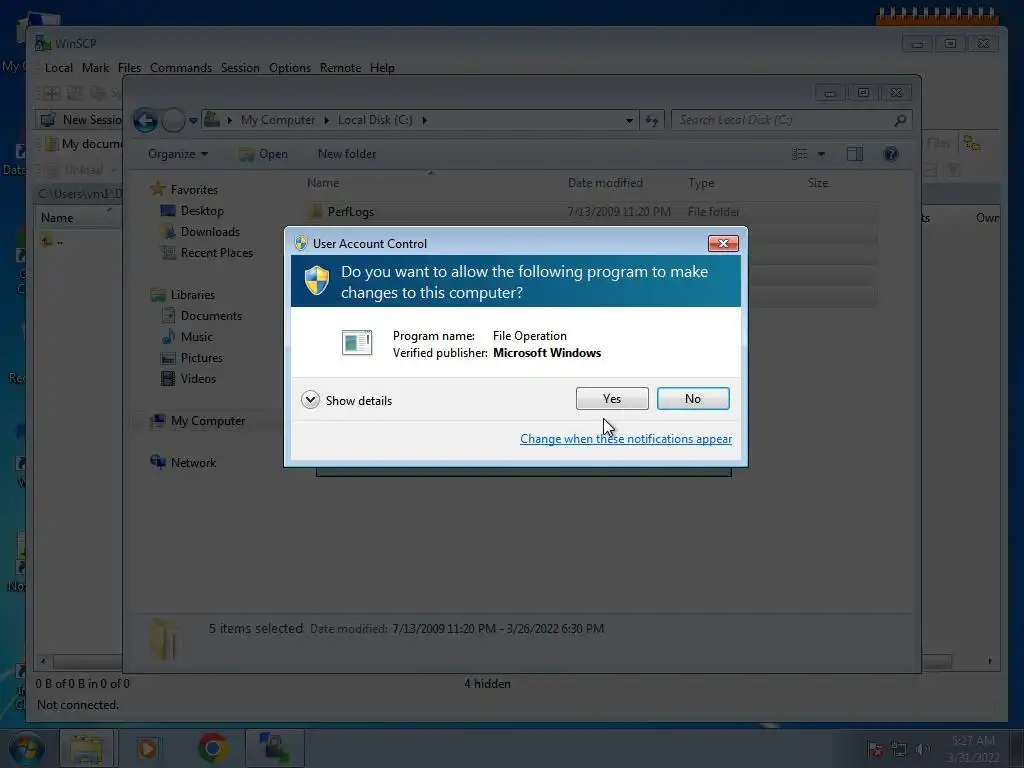Screen dimensions: 1024x768
Task: Click Open in the Explorer toolbar
Action: pos(264,154)
